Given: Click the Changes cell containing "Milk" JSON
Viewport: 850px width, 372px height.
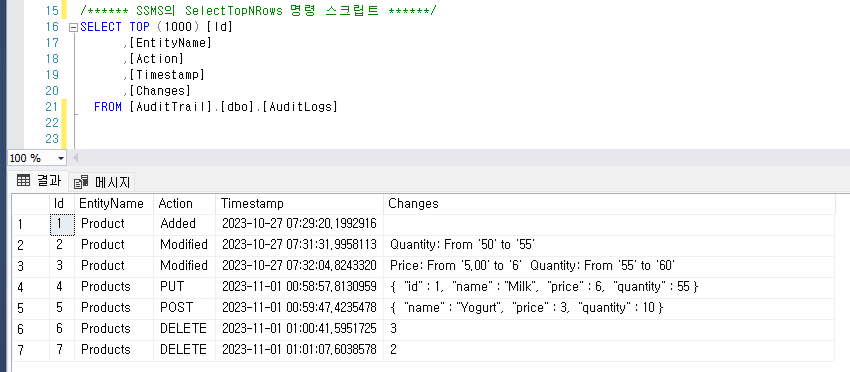Looking at the screenshot, I should coord(609,287).
